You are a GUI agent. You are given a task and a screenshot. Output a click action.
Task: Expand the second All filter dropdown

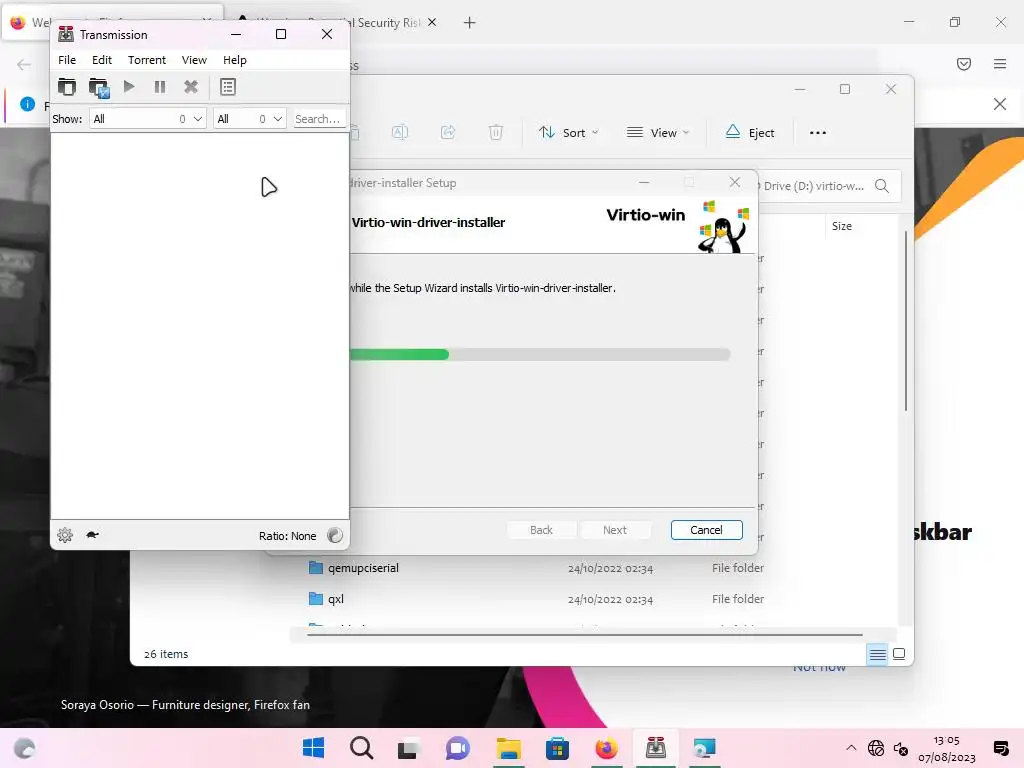pyautogui.click(x=250, y=119)
